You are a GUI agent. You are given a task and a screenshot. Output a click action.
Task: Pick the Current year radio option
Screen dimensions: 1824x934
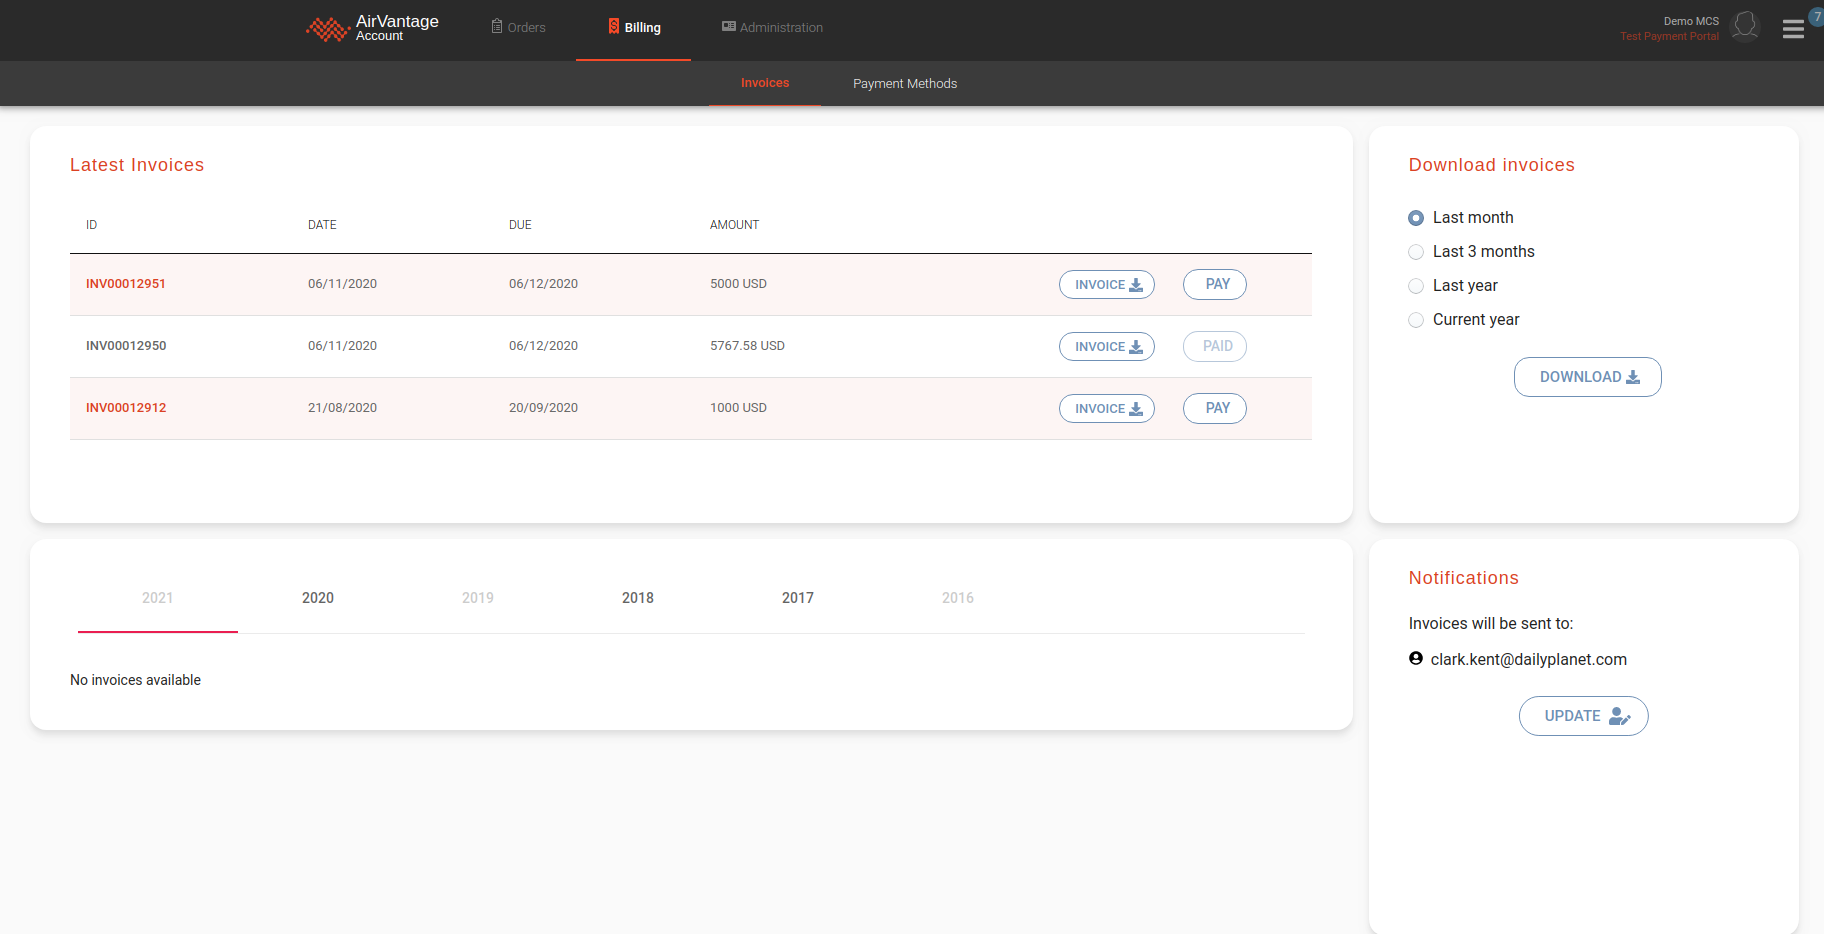(x=1416, y=320)
